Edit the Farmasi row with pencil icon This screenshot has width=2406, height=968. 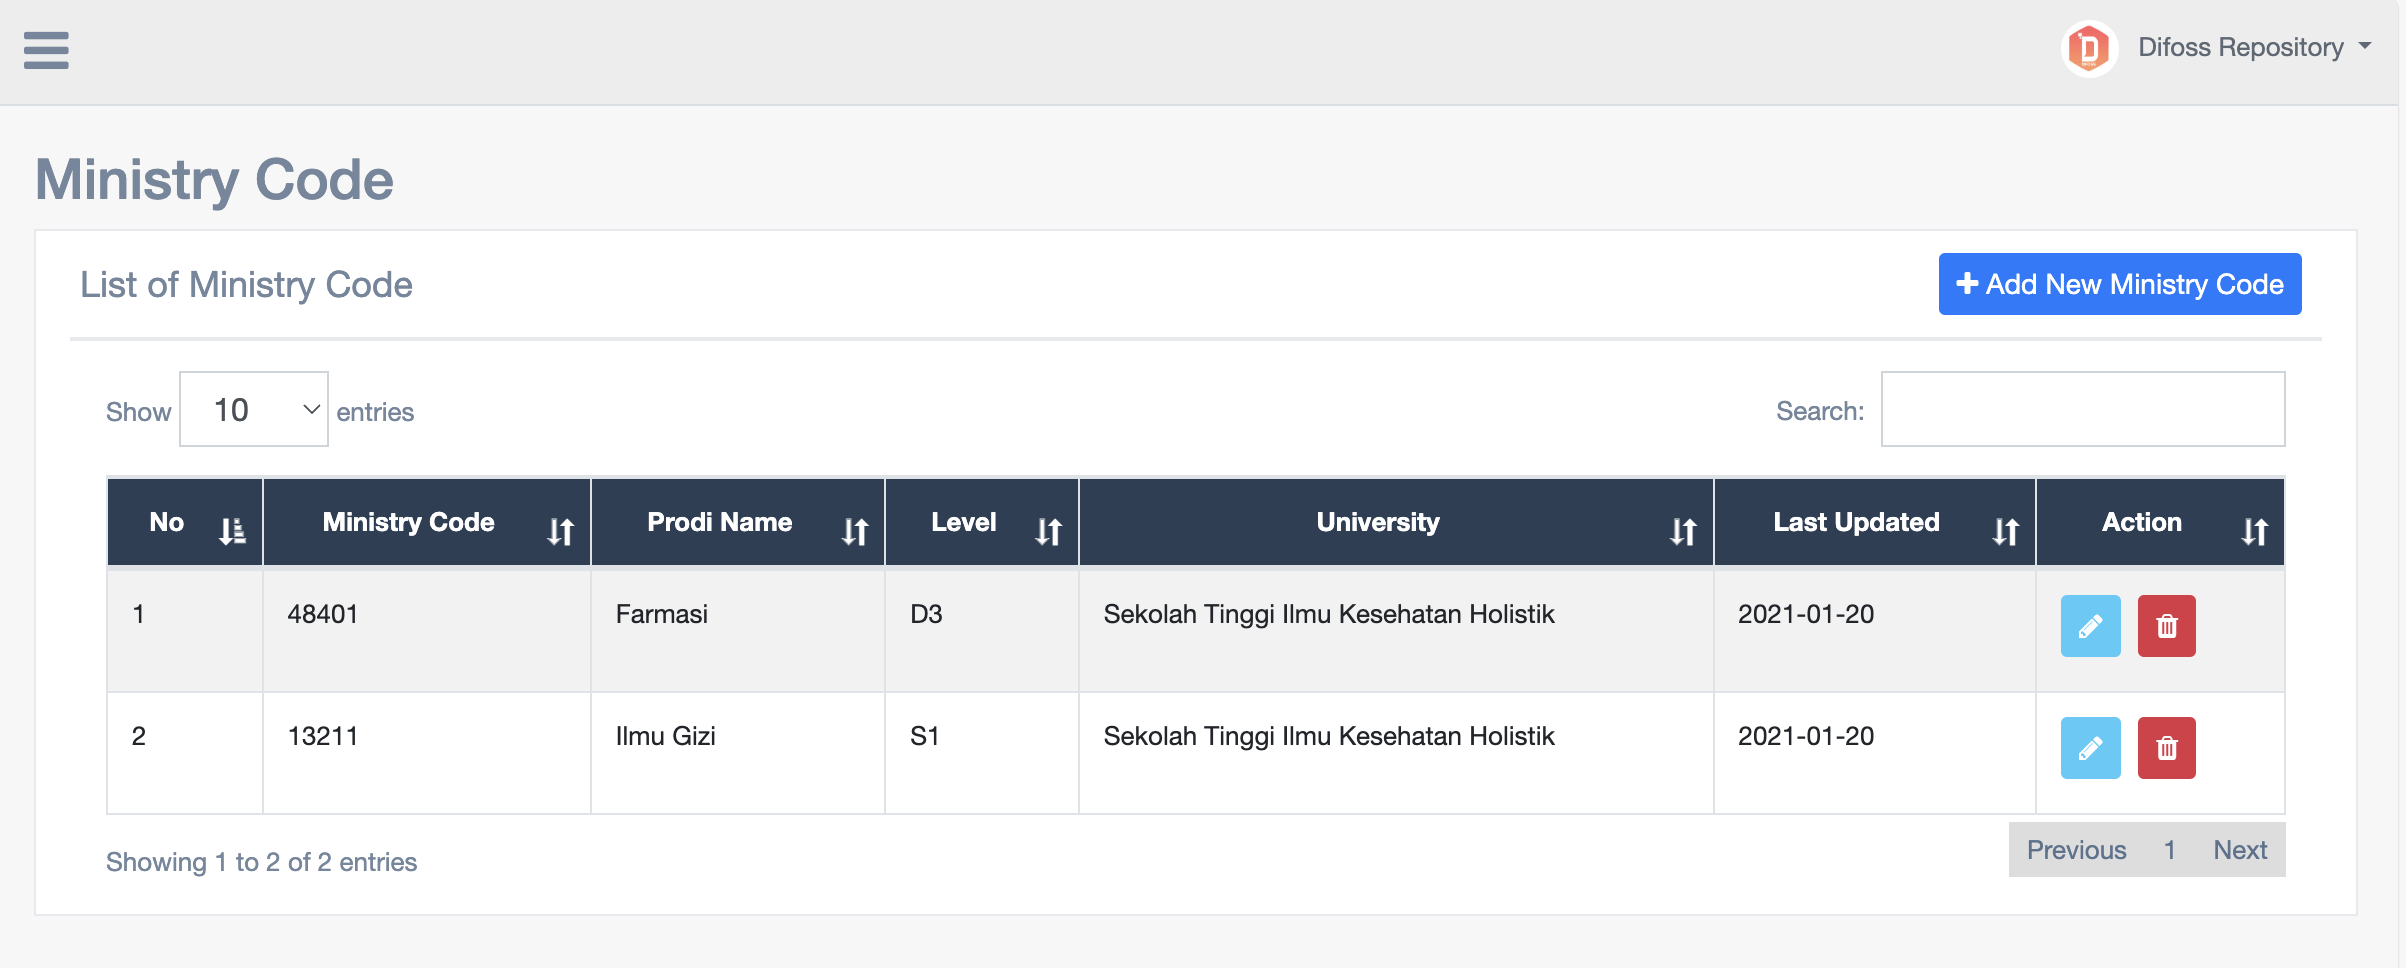2090,626
